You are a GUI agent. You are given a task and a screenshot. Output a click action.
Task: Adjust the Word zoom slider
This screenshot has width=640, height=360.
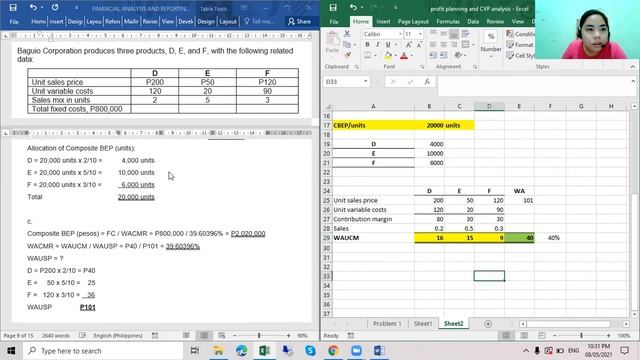coord(259,336)
